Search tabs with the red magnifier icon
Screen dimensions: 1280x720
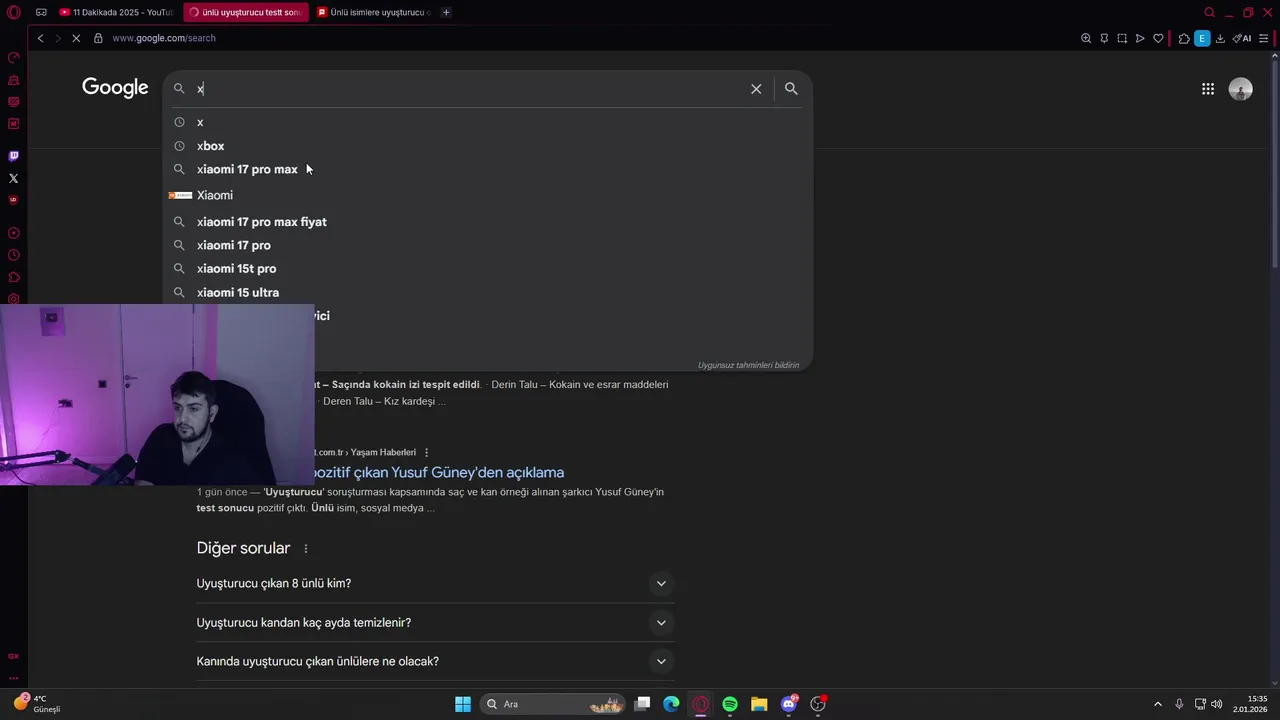[1209, 12]
